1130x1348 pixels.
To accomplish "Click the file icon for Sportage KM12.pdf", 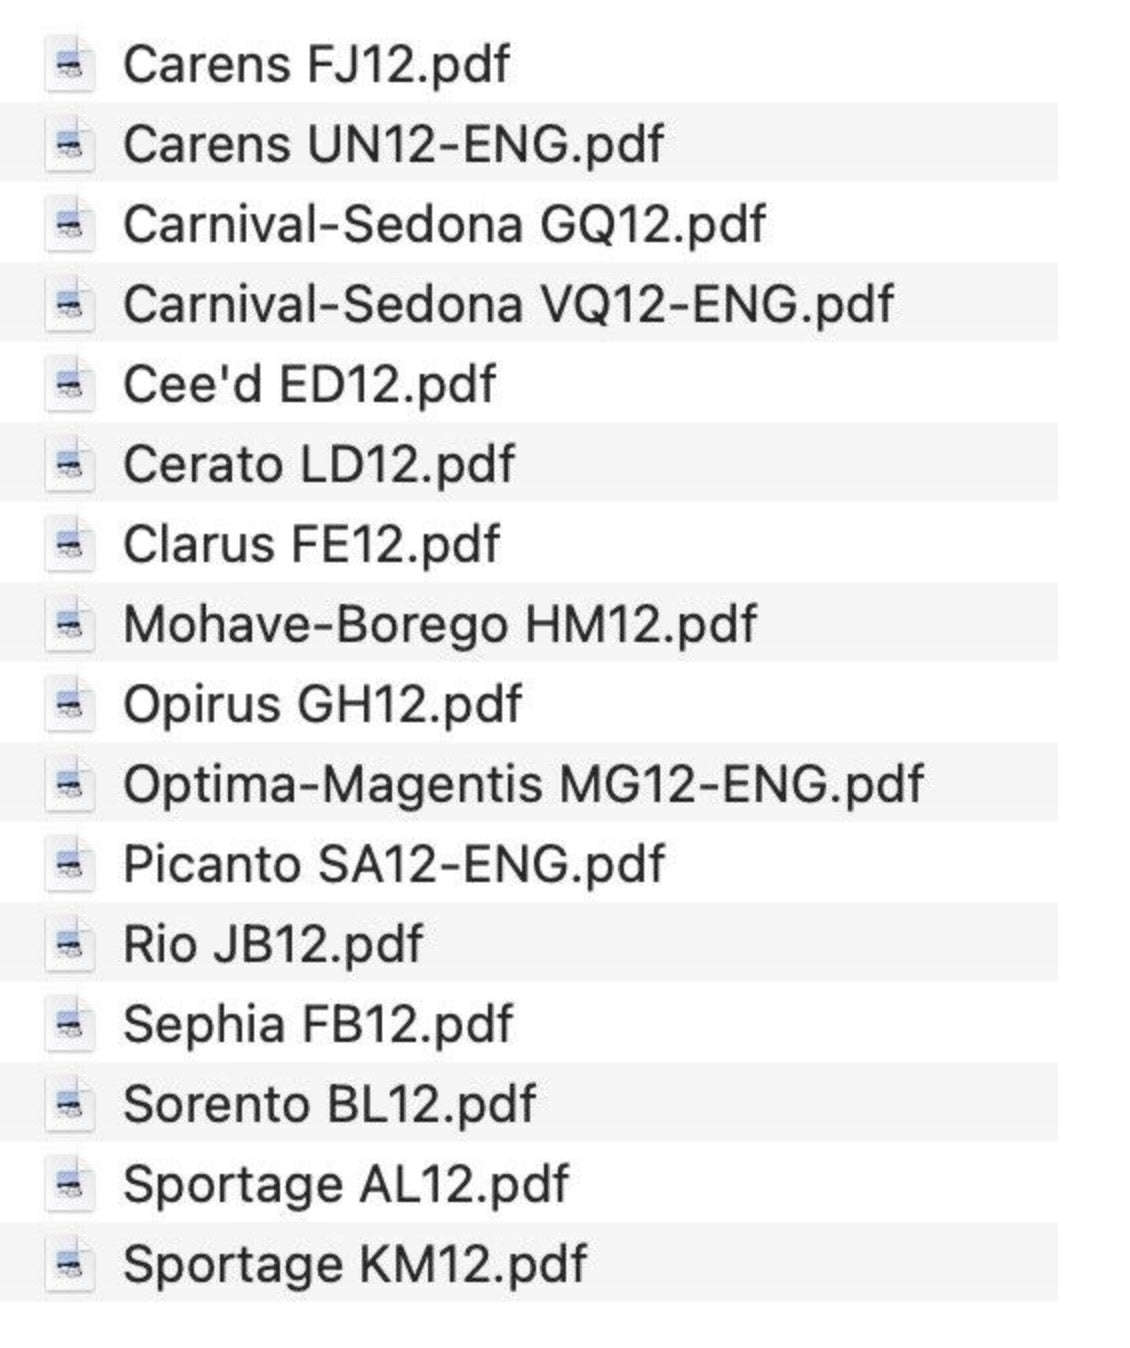I will [x=70, y=1263].
